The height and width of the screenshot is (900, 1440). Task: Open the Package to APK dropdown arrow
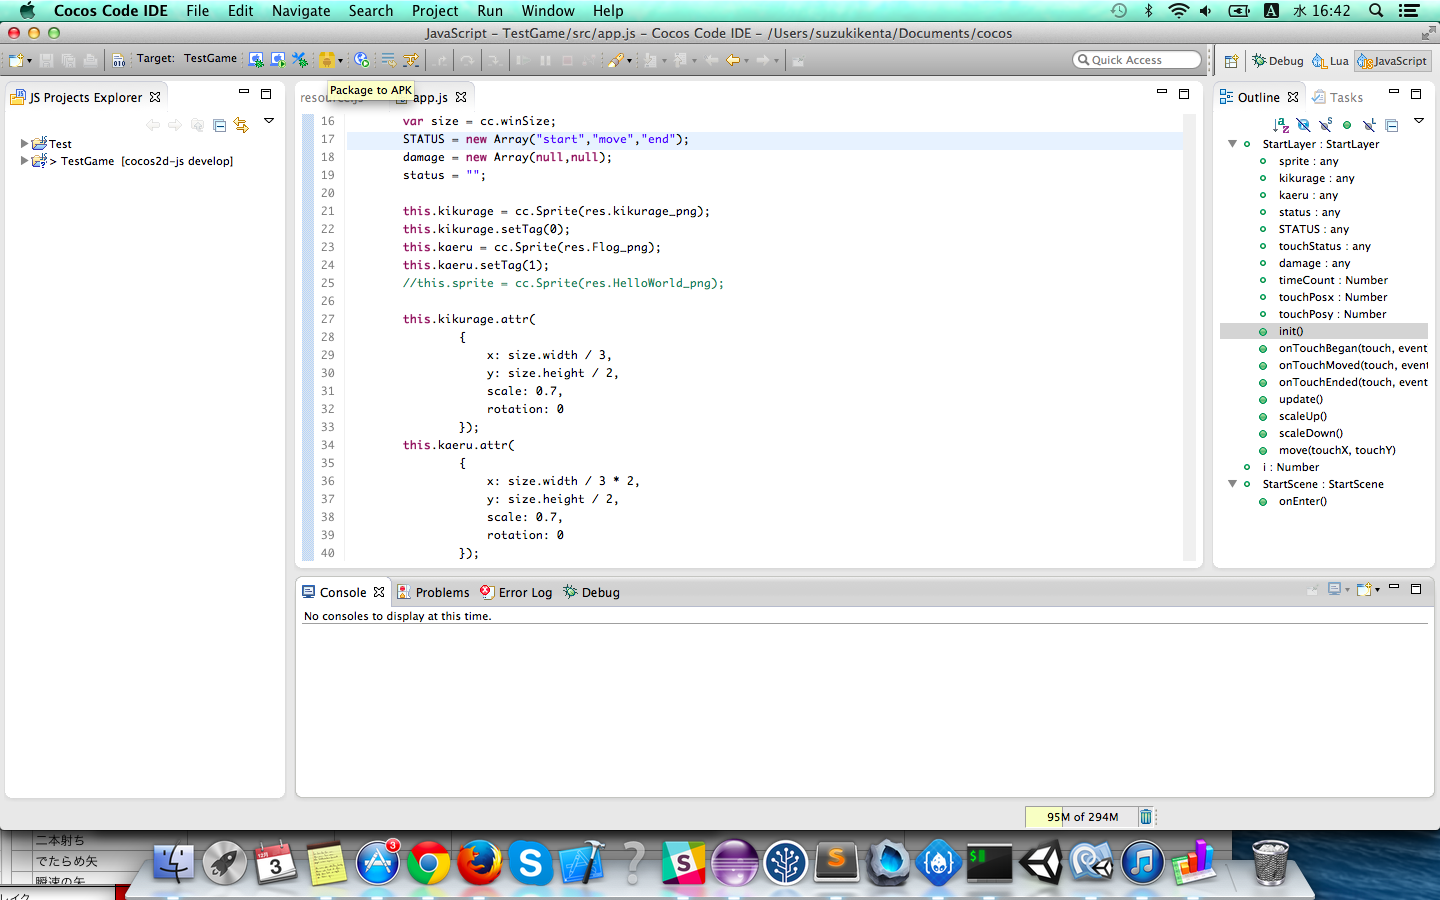(x=340, y=61)
